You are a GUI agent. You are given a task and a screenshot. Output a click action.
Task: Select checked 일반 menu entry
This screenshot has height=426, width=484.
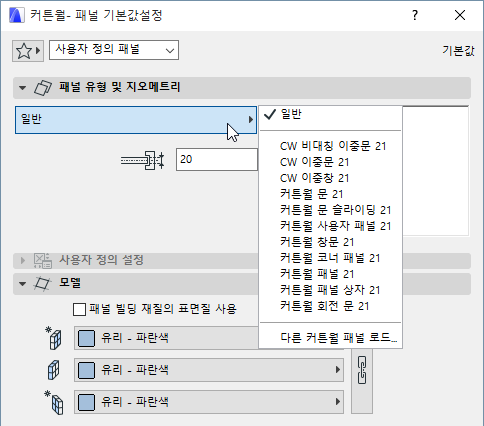[330, 114]
